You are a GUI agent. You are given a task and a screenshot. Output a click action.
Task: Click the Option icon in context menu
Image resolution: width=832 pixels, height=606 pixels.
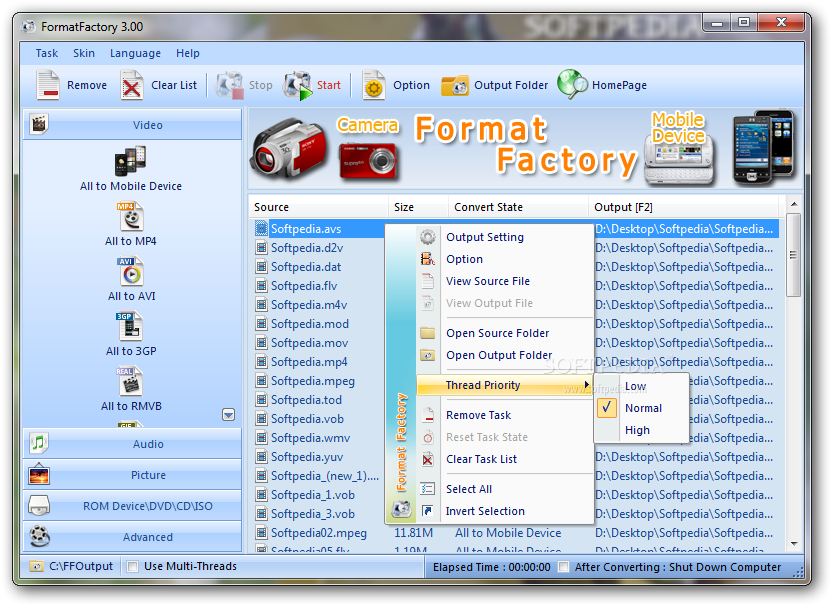coord(428,259)
